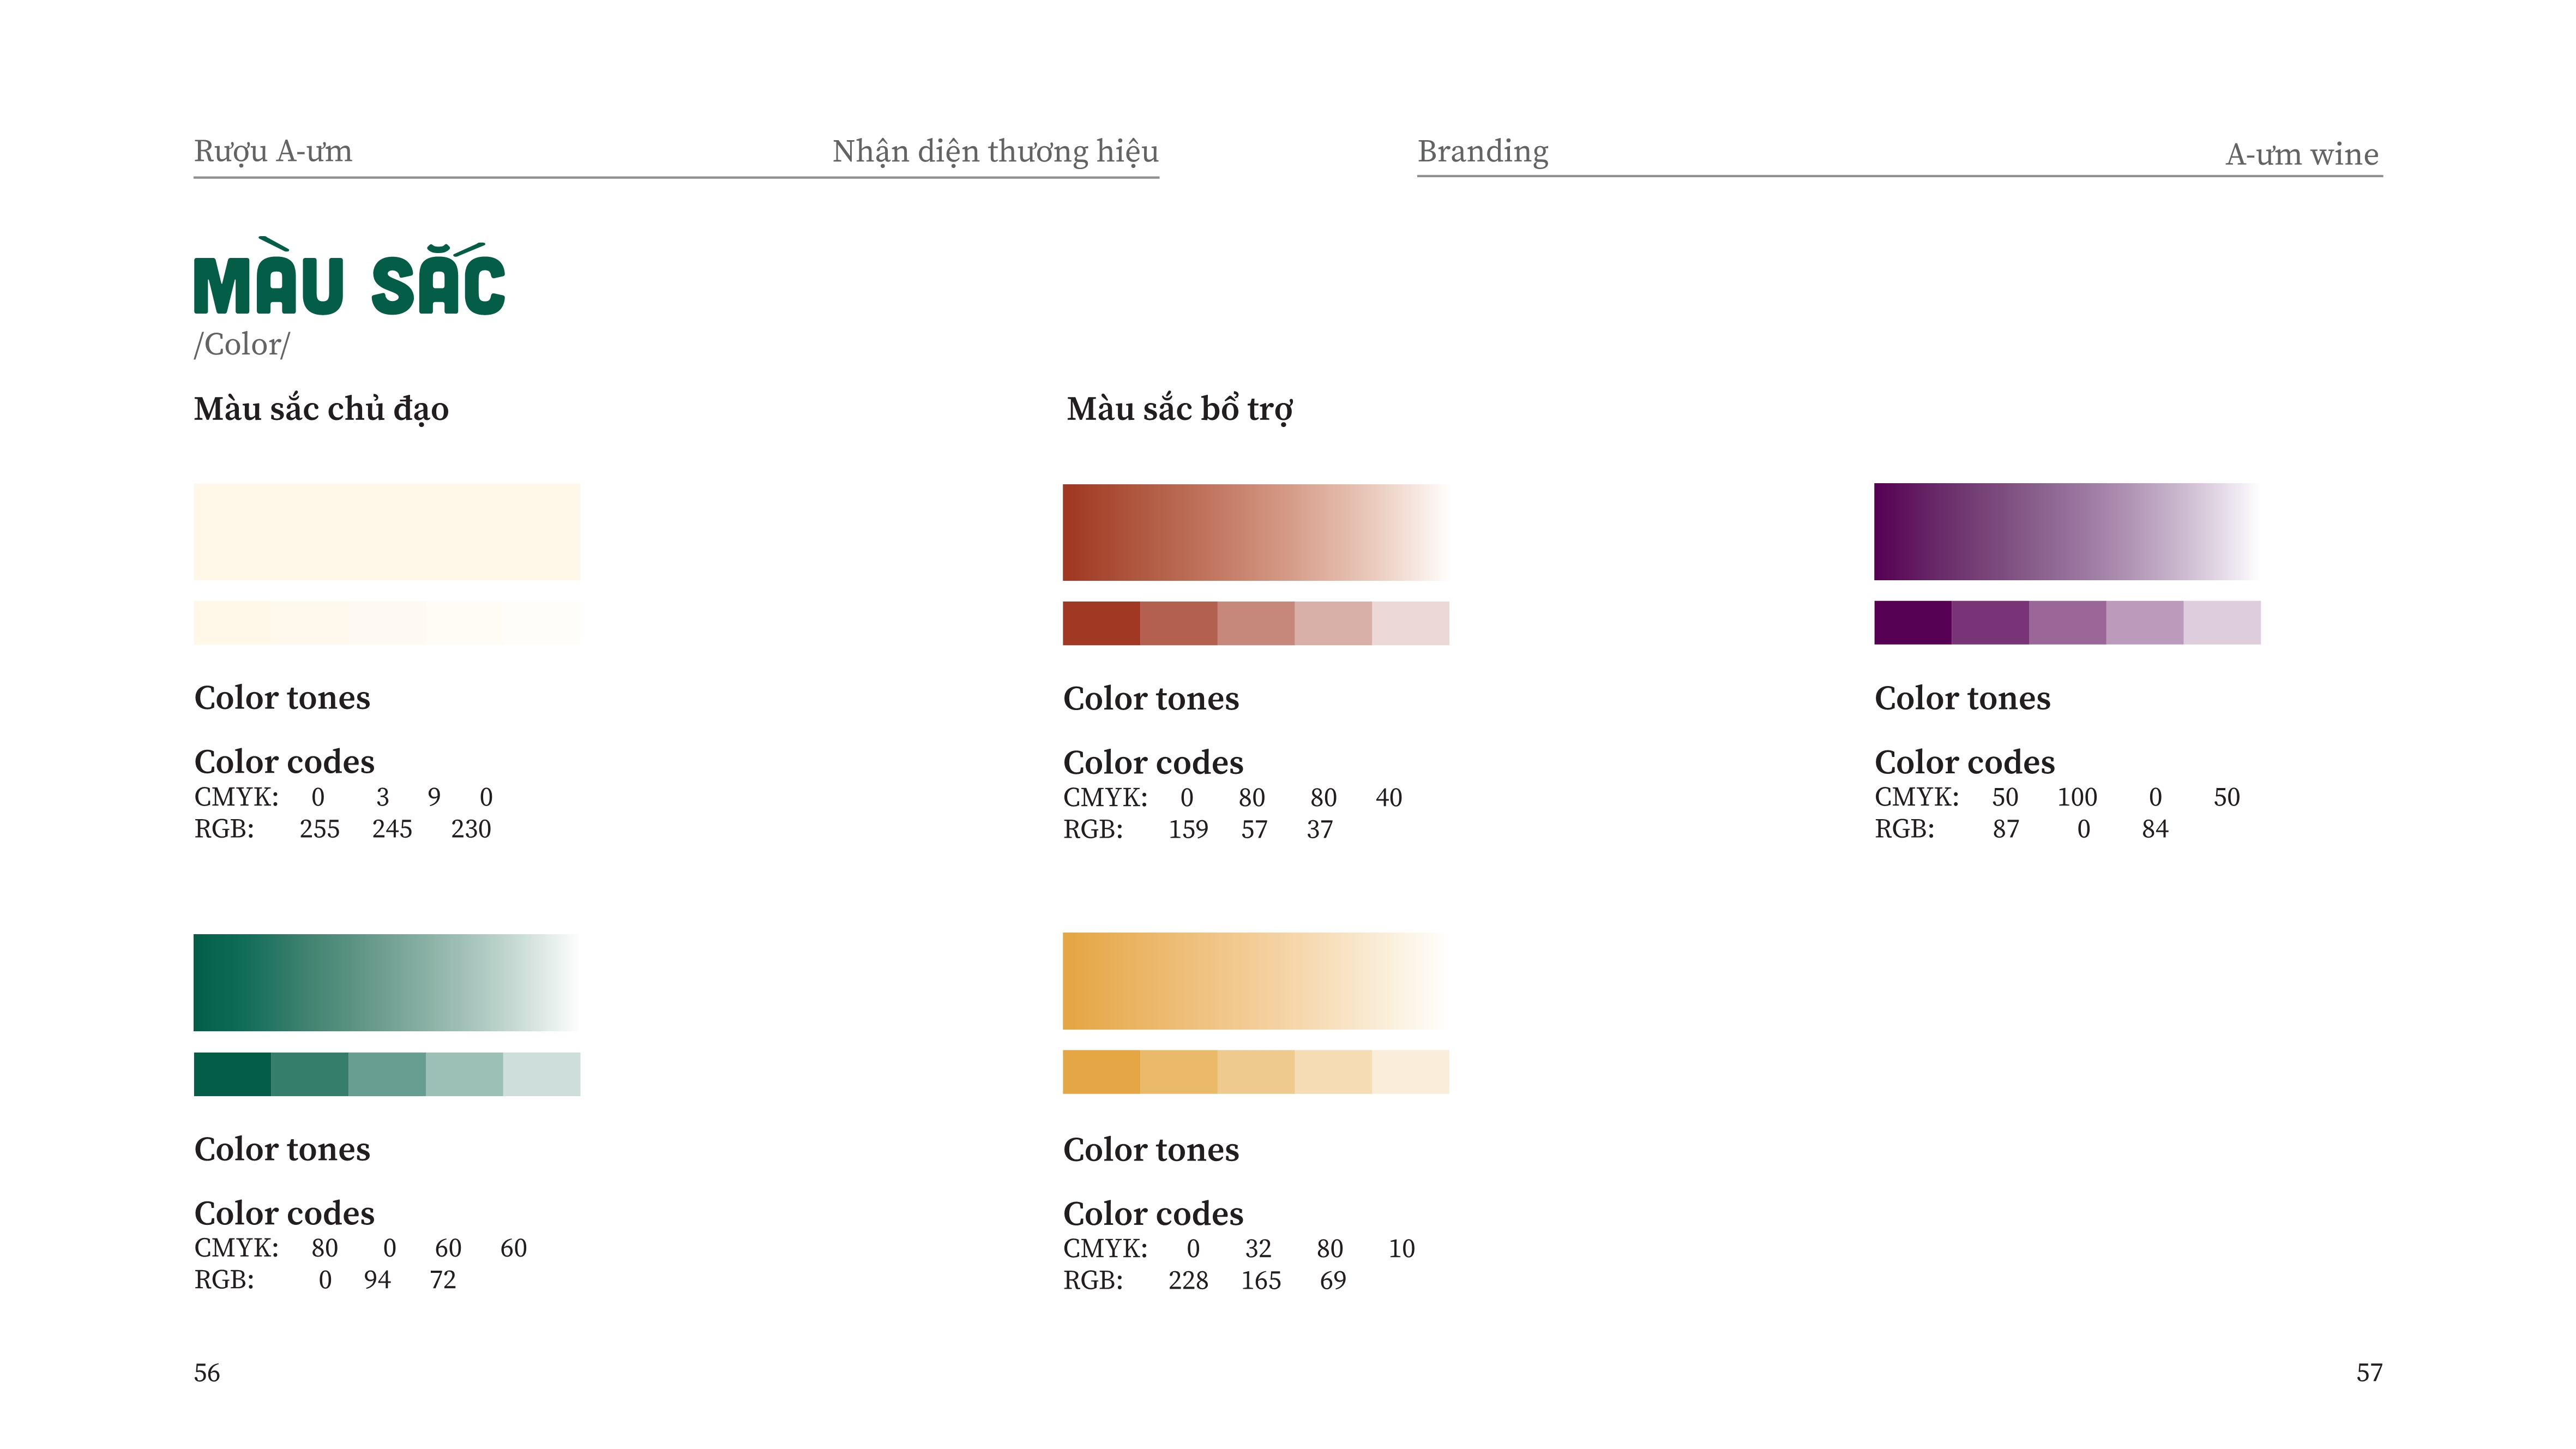The image size is (2576, 1449).
Task: Click the green gradient bar
Action: coord(387,982)
